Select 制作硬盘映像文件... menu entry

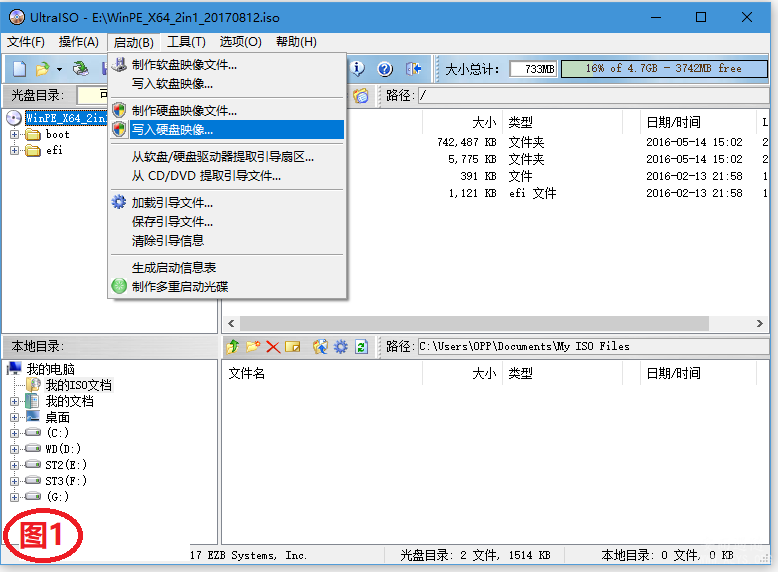click(227, 110)
